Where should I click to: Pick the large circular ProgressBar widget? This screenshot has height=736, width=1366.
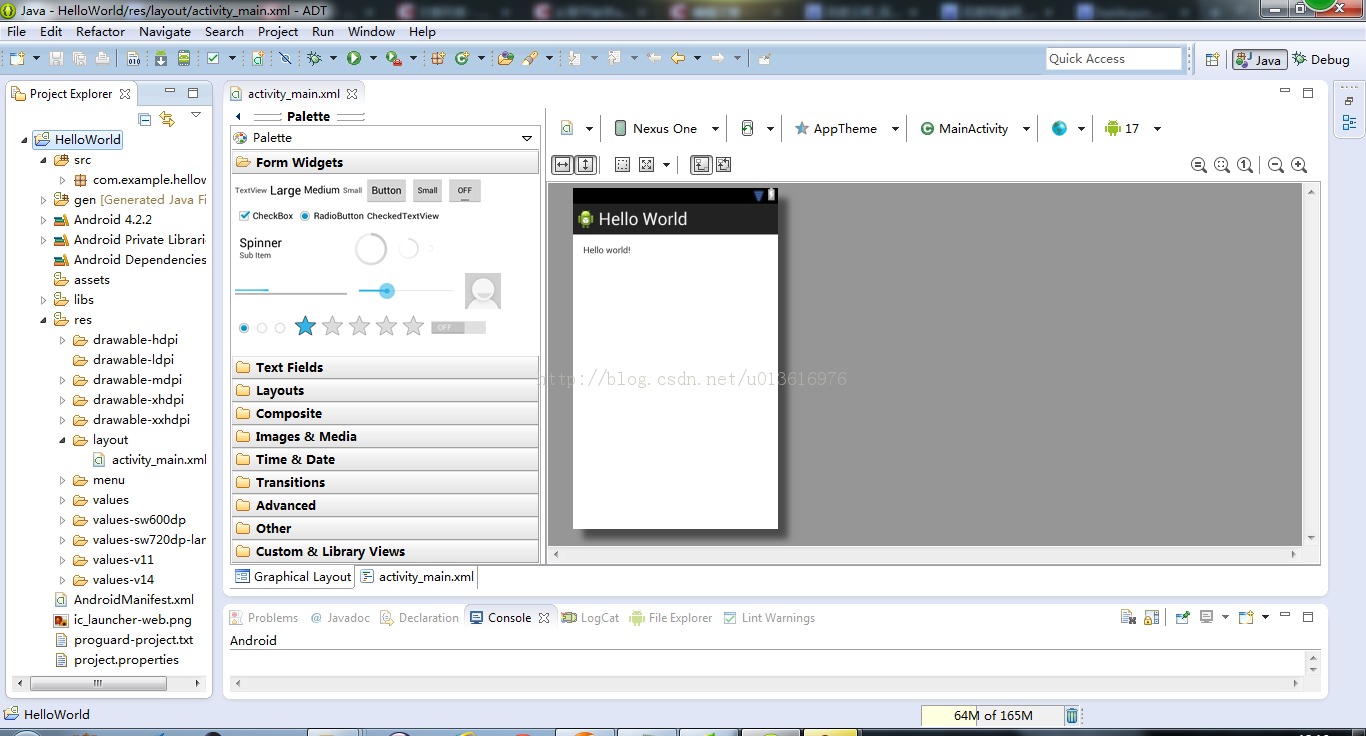coord(371,249)
